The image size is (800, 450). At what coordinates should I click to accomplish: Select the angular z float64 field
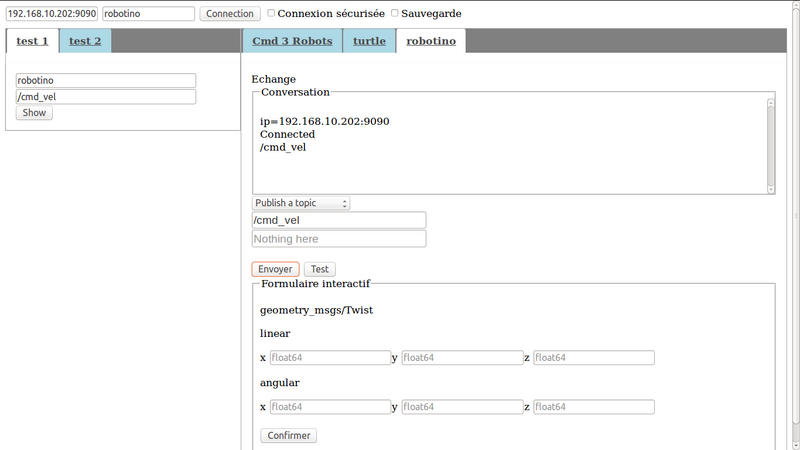[x=594, y=407]
